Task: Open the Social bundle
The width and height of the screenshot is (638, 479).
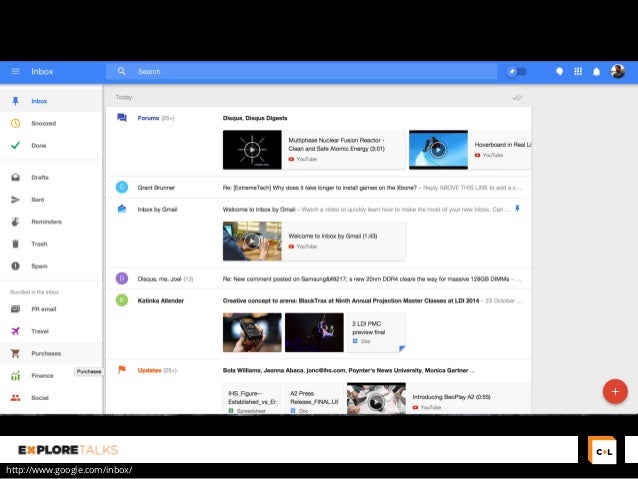Action: (51, 398)
